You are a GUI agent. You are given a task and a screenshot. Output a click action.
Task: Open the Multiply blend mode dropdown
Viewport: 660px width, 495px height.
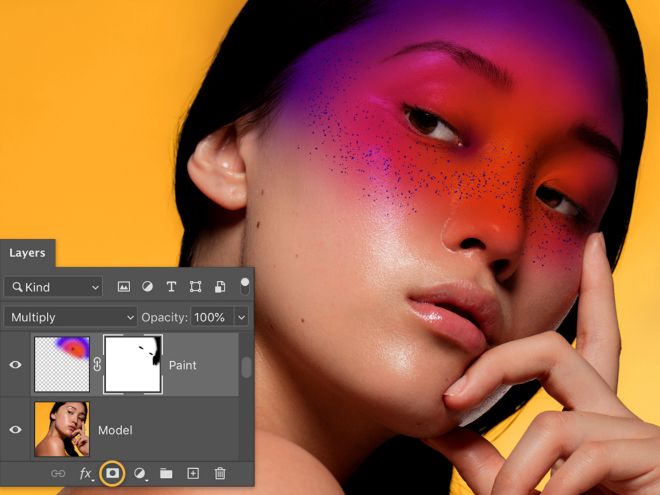click(x=69, y=317)
